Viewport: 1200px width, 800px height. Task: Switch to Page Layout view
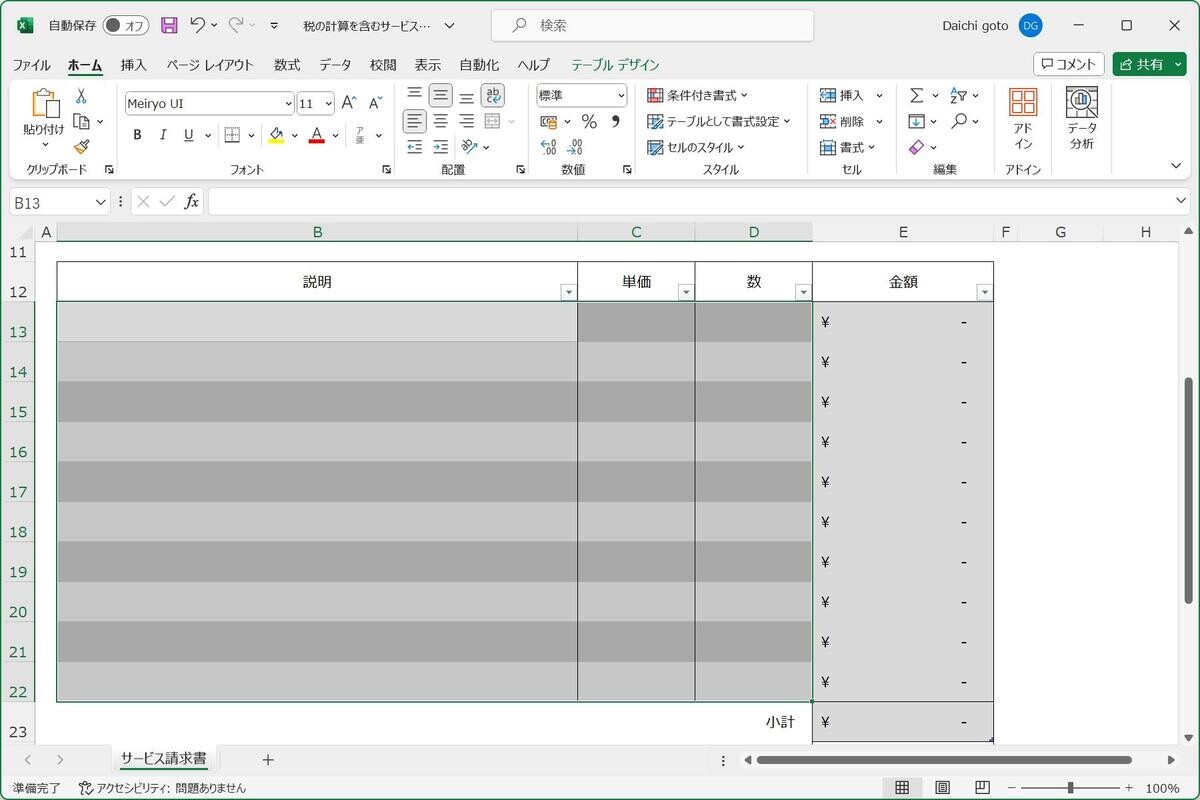(x=942, y=788)
